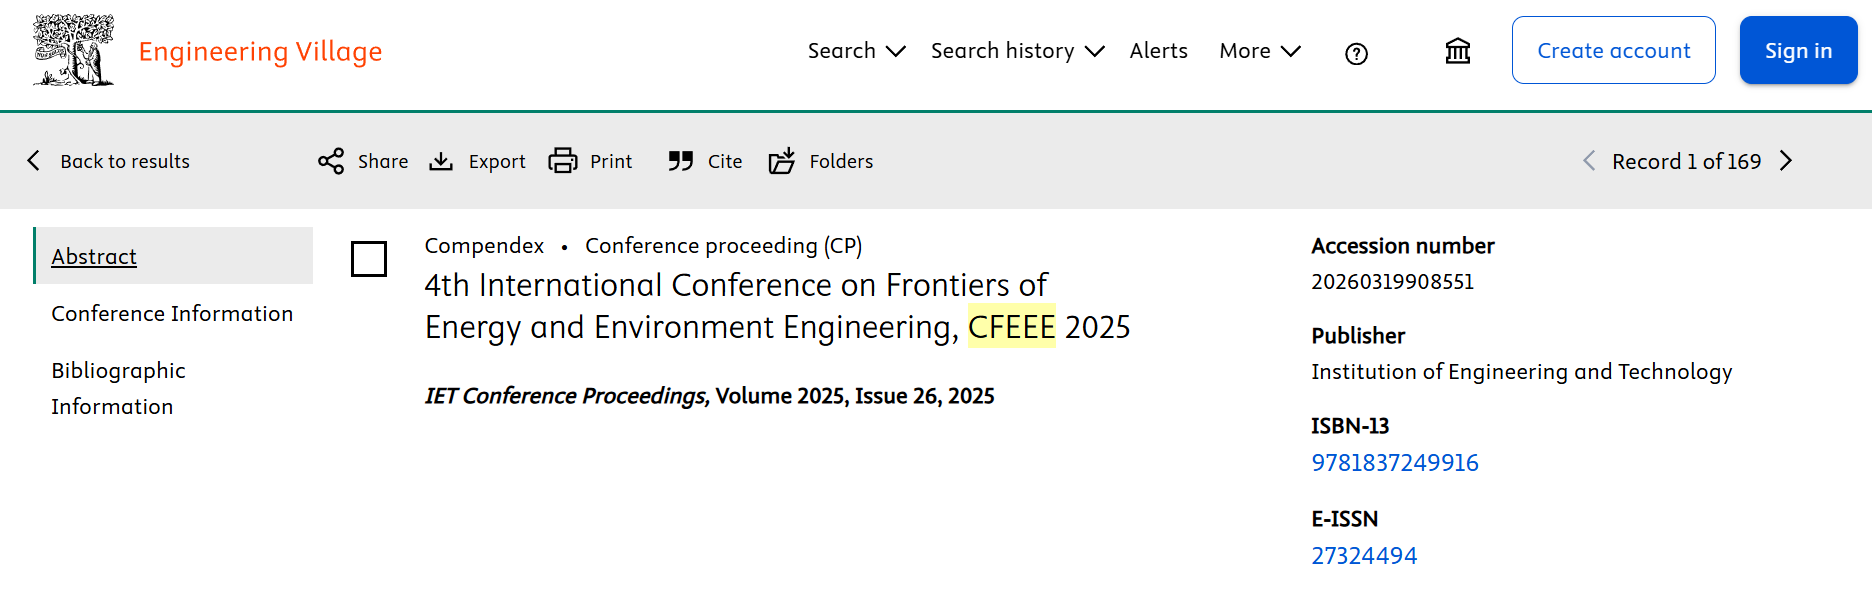Viewport: 1872px width, 597px height.
Task: Check the record selection checkbox
Action: pos(369,259)
